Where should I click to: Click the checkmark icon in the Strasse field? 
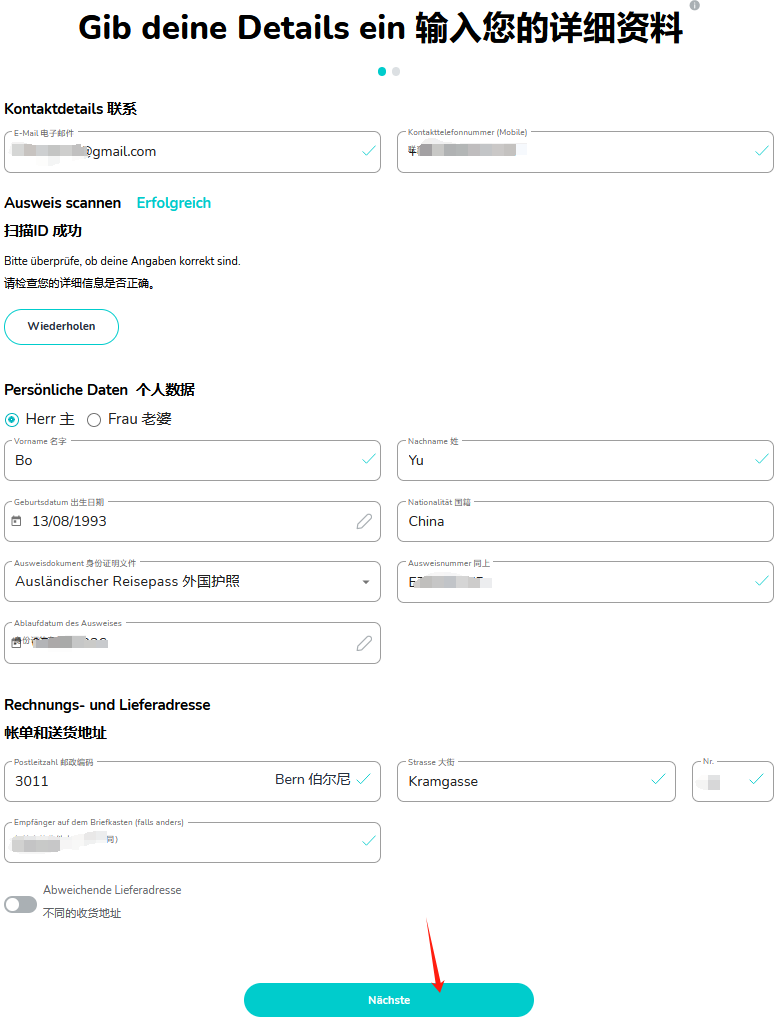pos(658,779)
